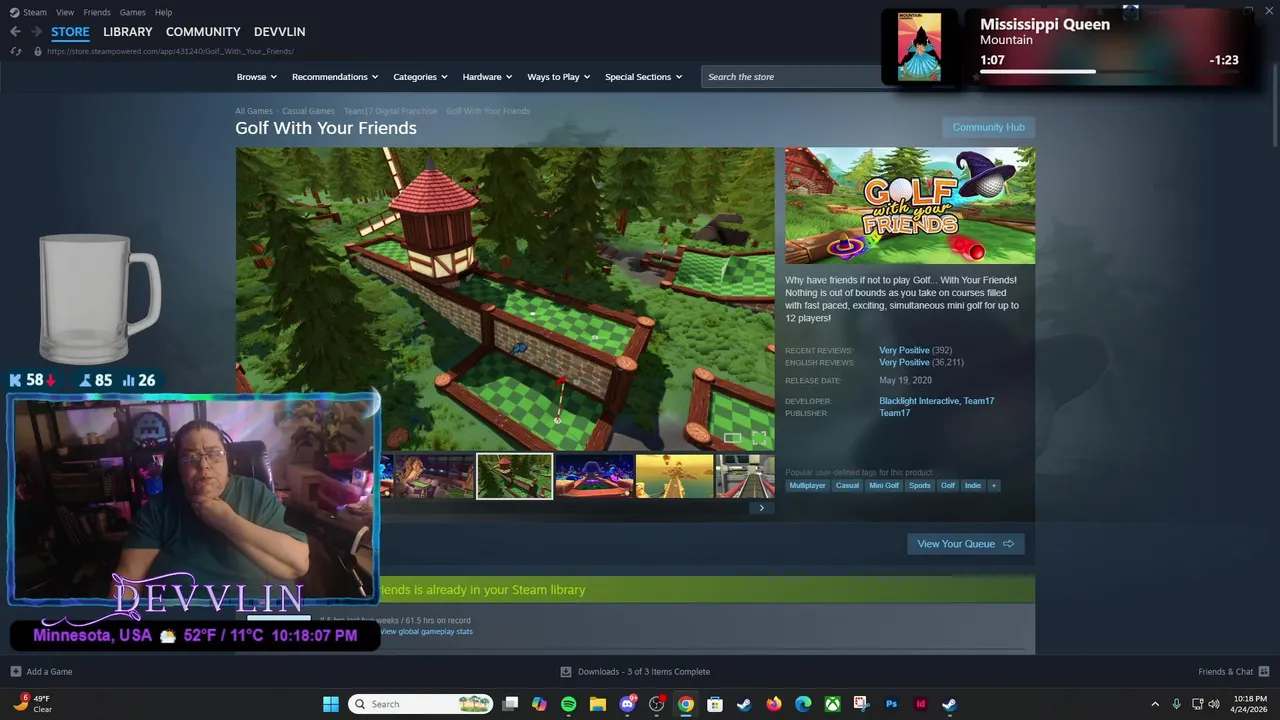This screenshot has height=720, width=1280.
Task: Click the microphone icon in the system tray
Action: point(1176,704)
